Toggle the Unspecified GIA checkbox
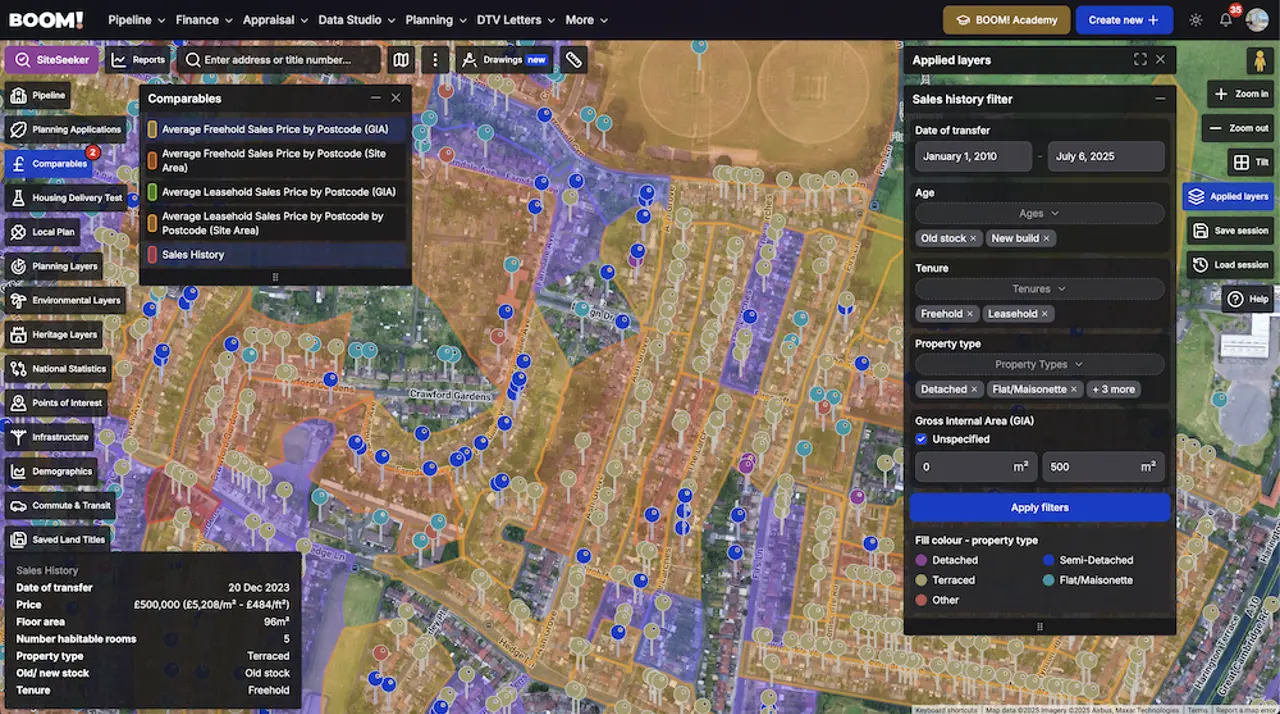 click(921, 439)
